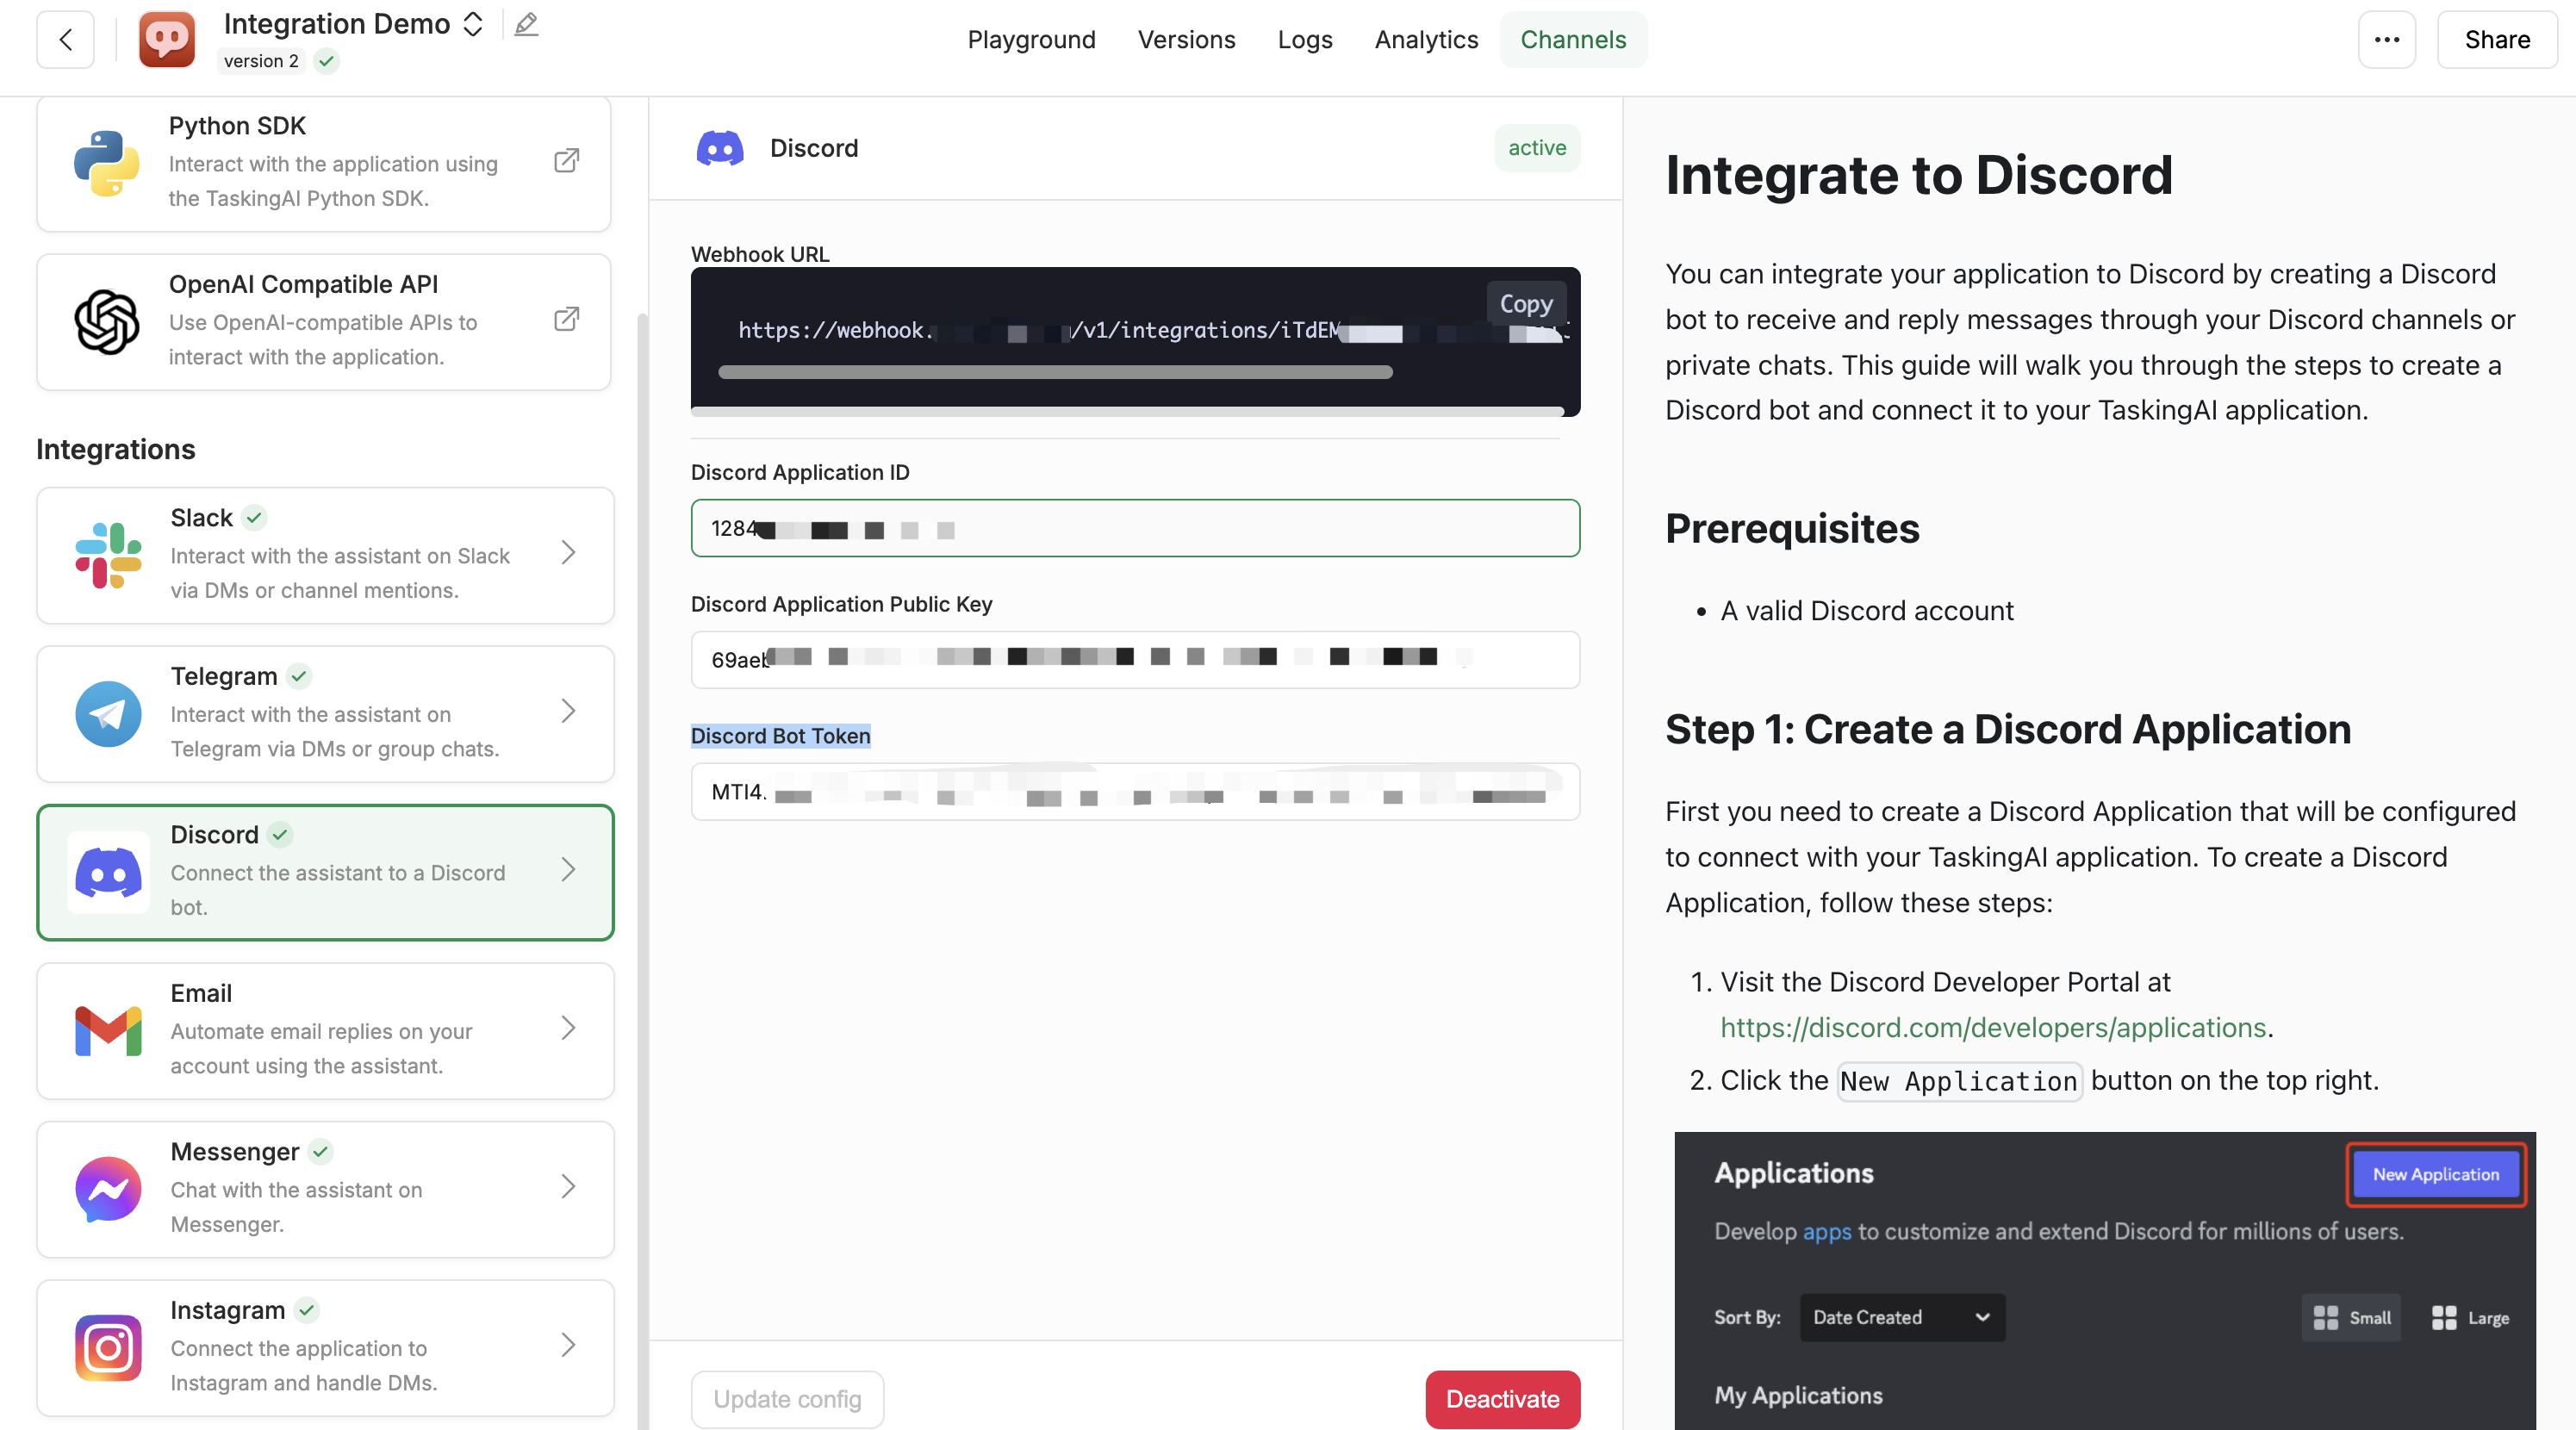Click the Instagram logo icon
The width and height of the screenshot is (2576, 1430).
click(108, 1348)
